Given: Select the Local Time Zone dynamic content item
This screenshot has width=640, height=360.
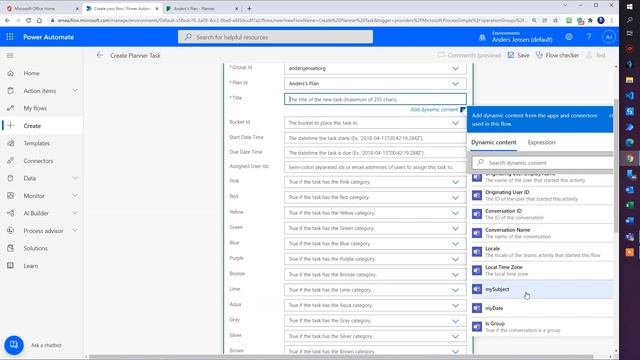Looking at the screenshot, I should (x=542, y=270).
